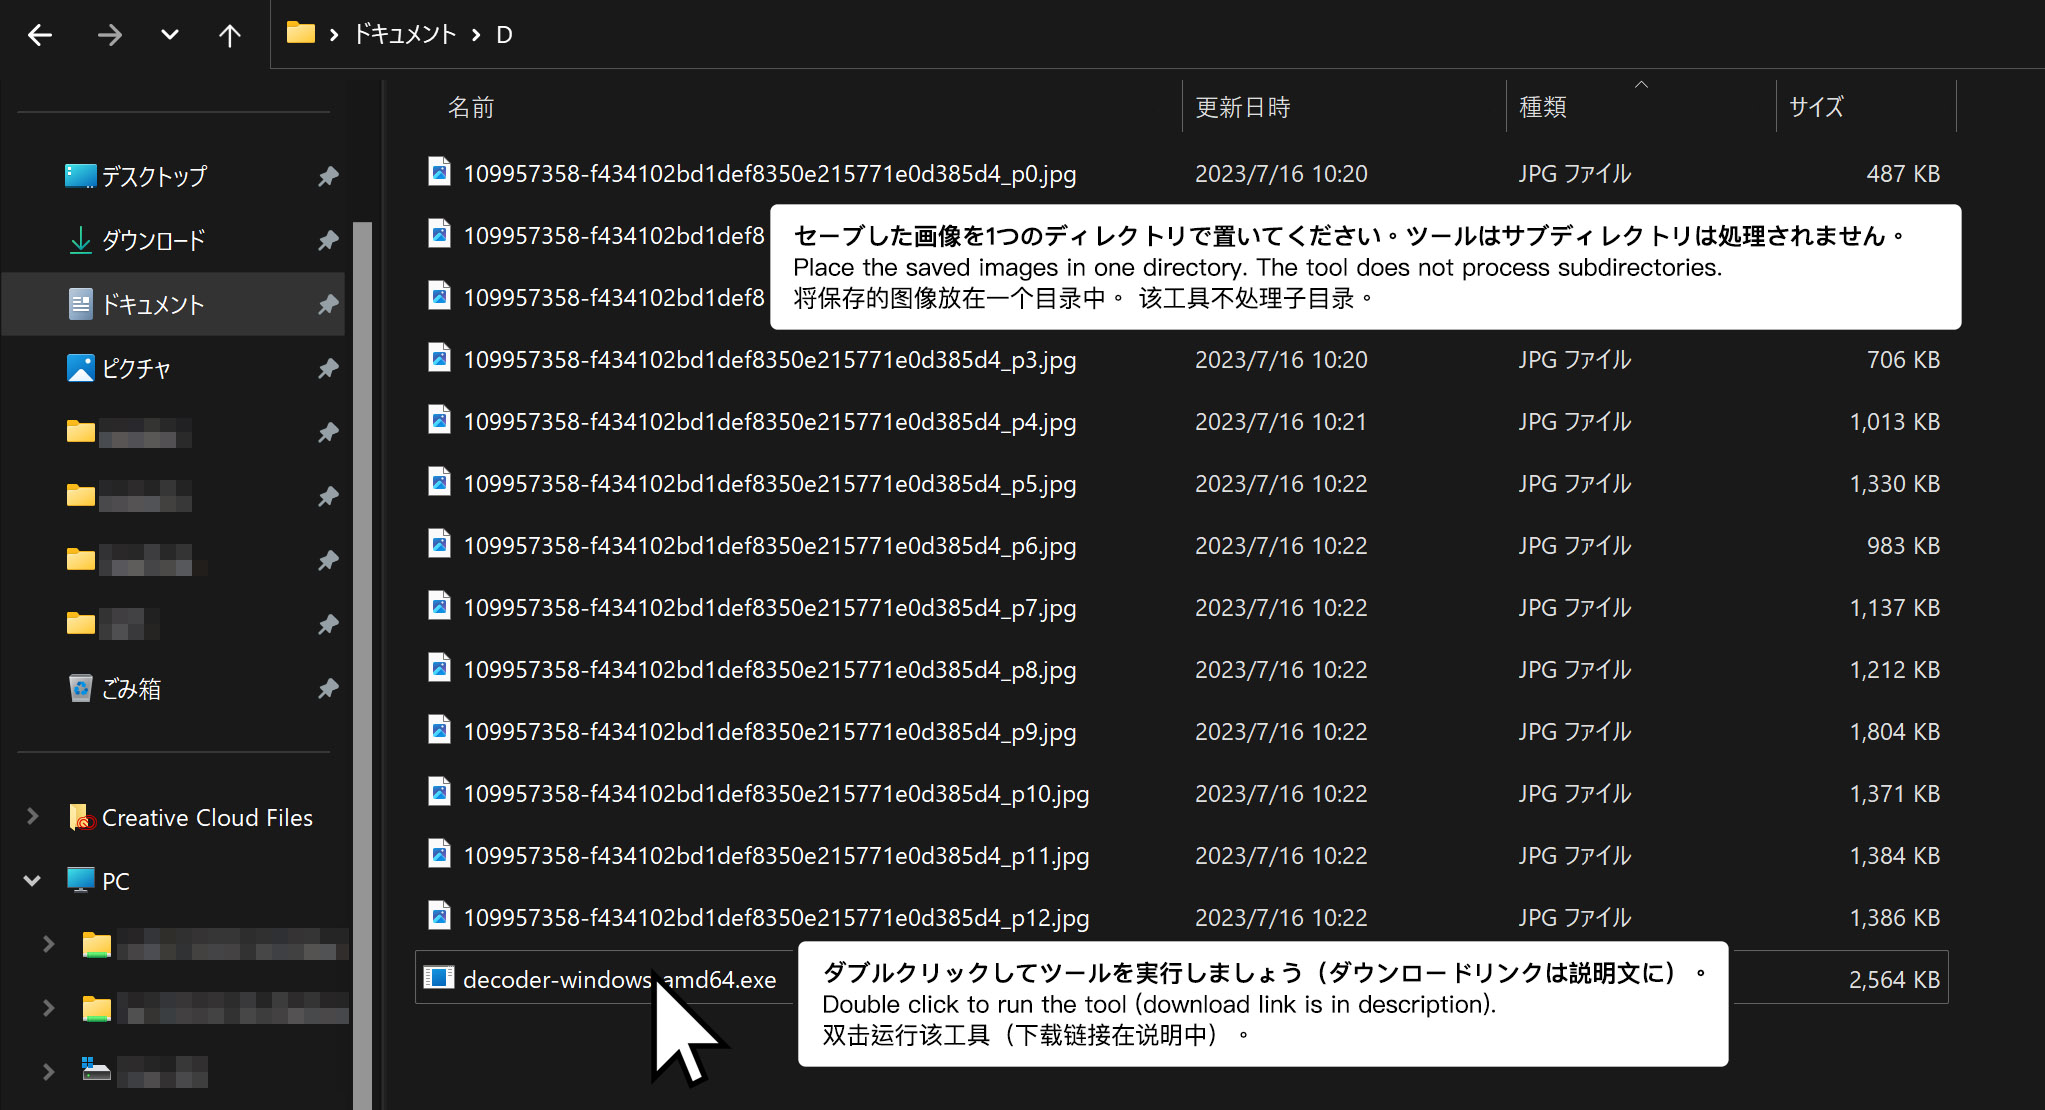Click the 2,564 KB size of the decoder
The height and width of the screenshot is (1110, 2045).
coord(1895,979)
